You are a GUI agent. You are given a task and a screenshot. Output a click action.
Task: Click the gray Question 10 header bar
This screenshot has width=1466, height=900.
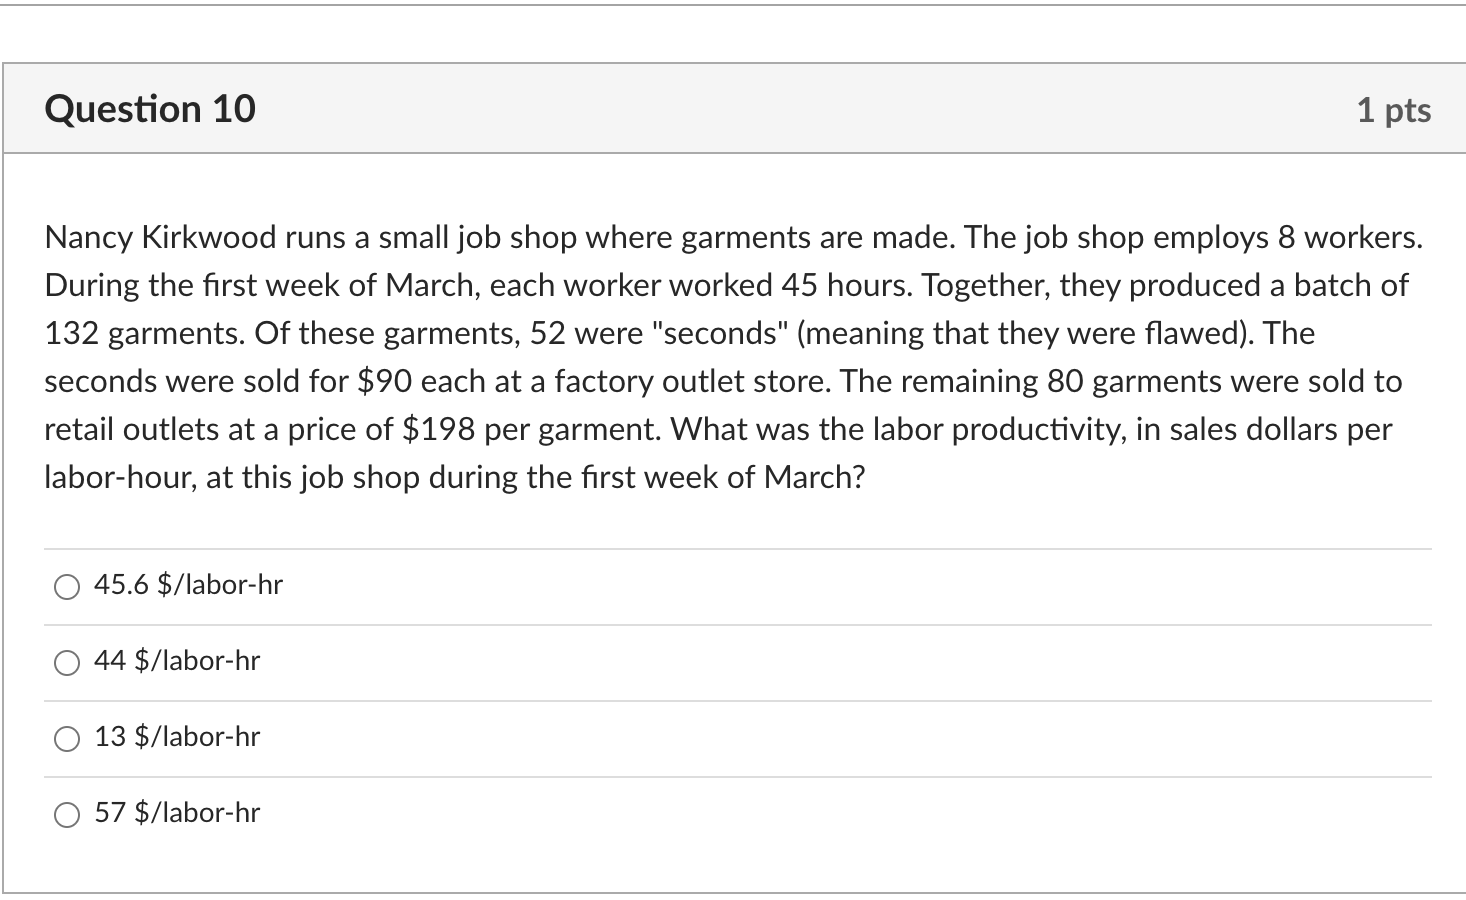pyautogui.click(x=733, y=108)
